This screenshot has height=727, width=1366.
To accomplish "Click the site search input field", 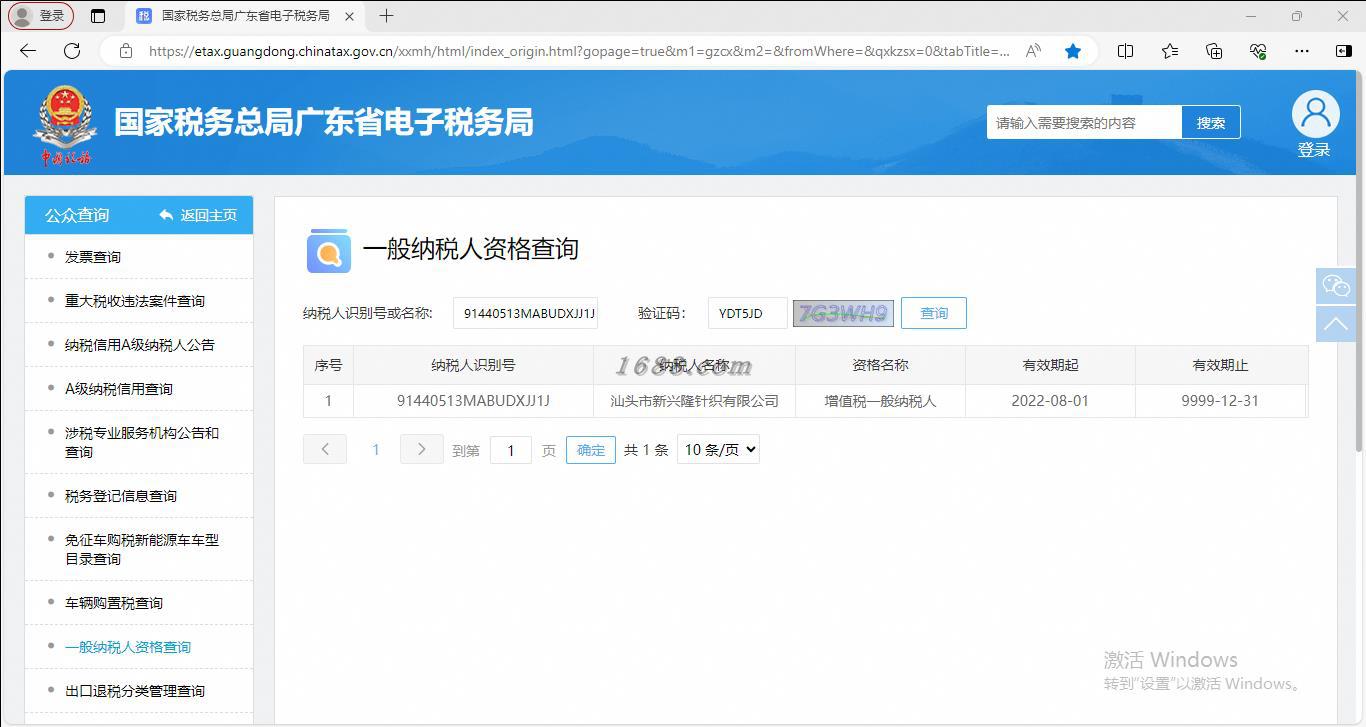I will click(x=1084, y=123).
